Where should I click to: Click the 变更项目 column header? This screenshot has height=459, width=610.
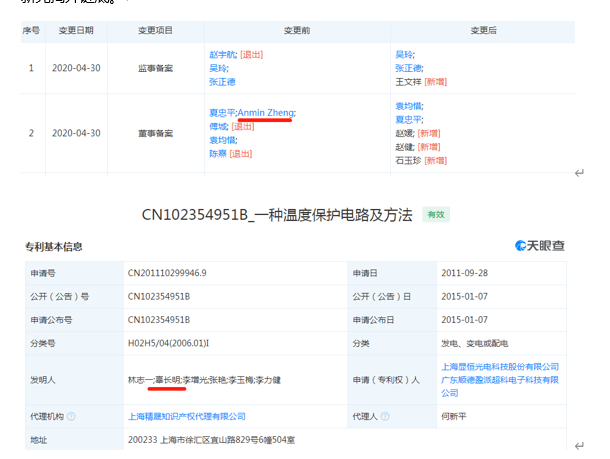155,30
